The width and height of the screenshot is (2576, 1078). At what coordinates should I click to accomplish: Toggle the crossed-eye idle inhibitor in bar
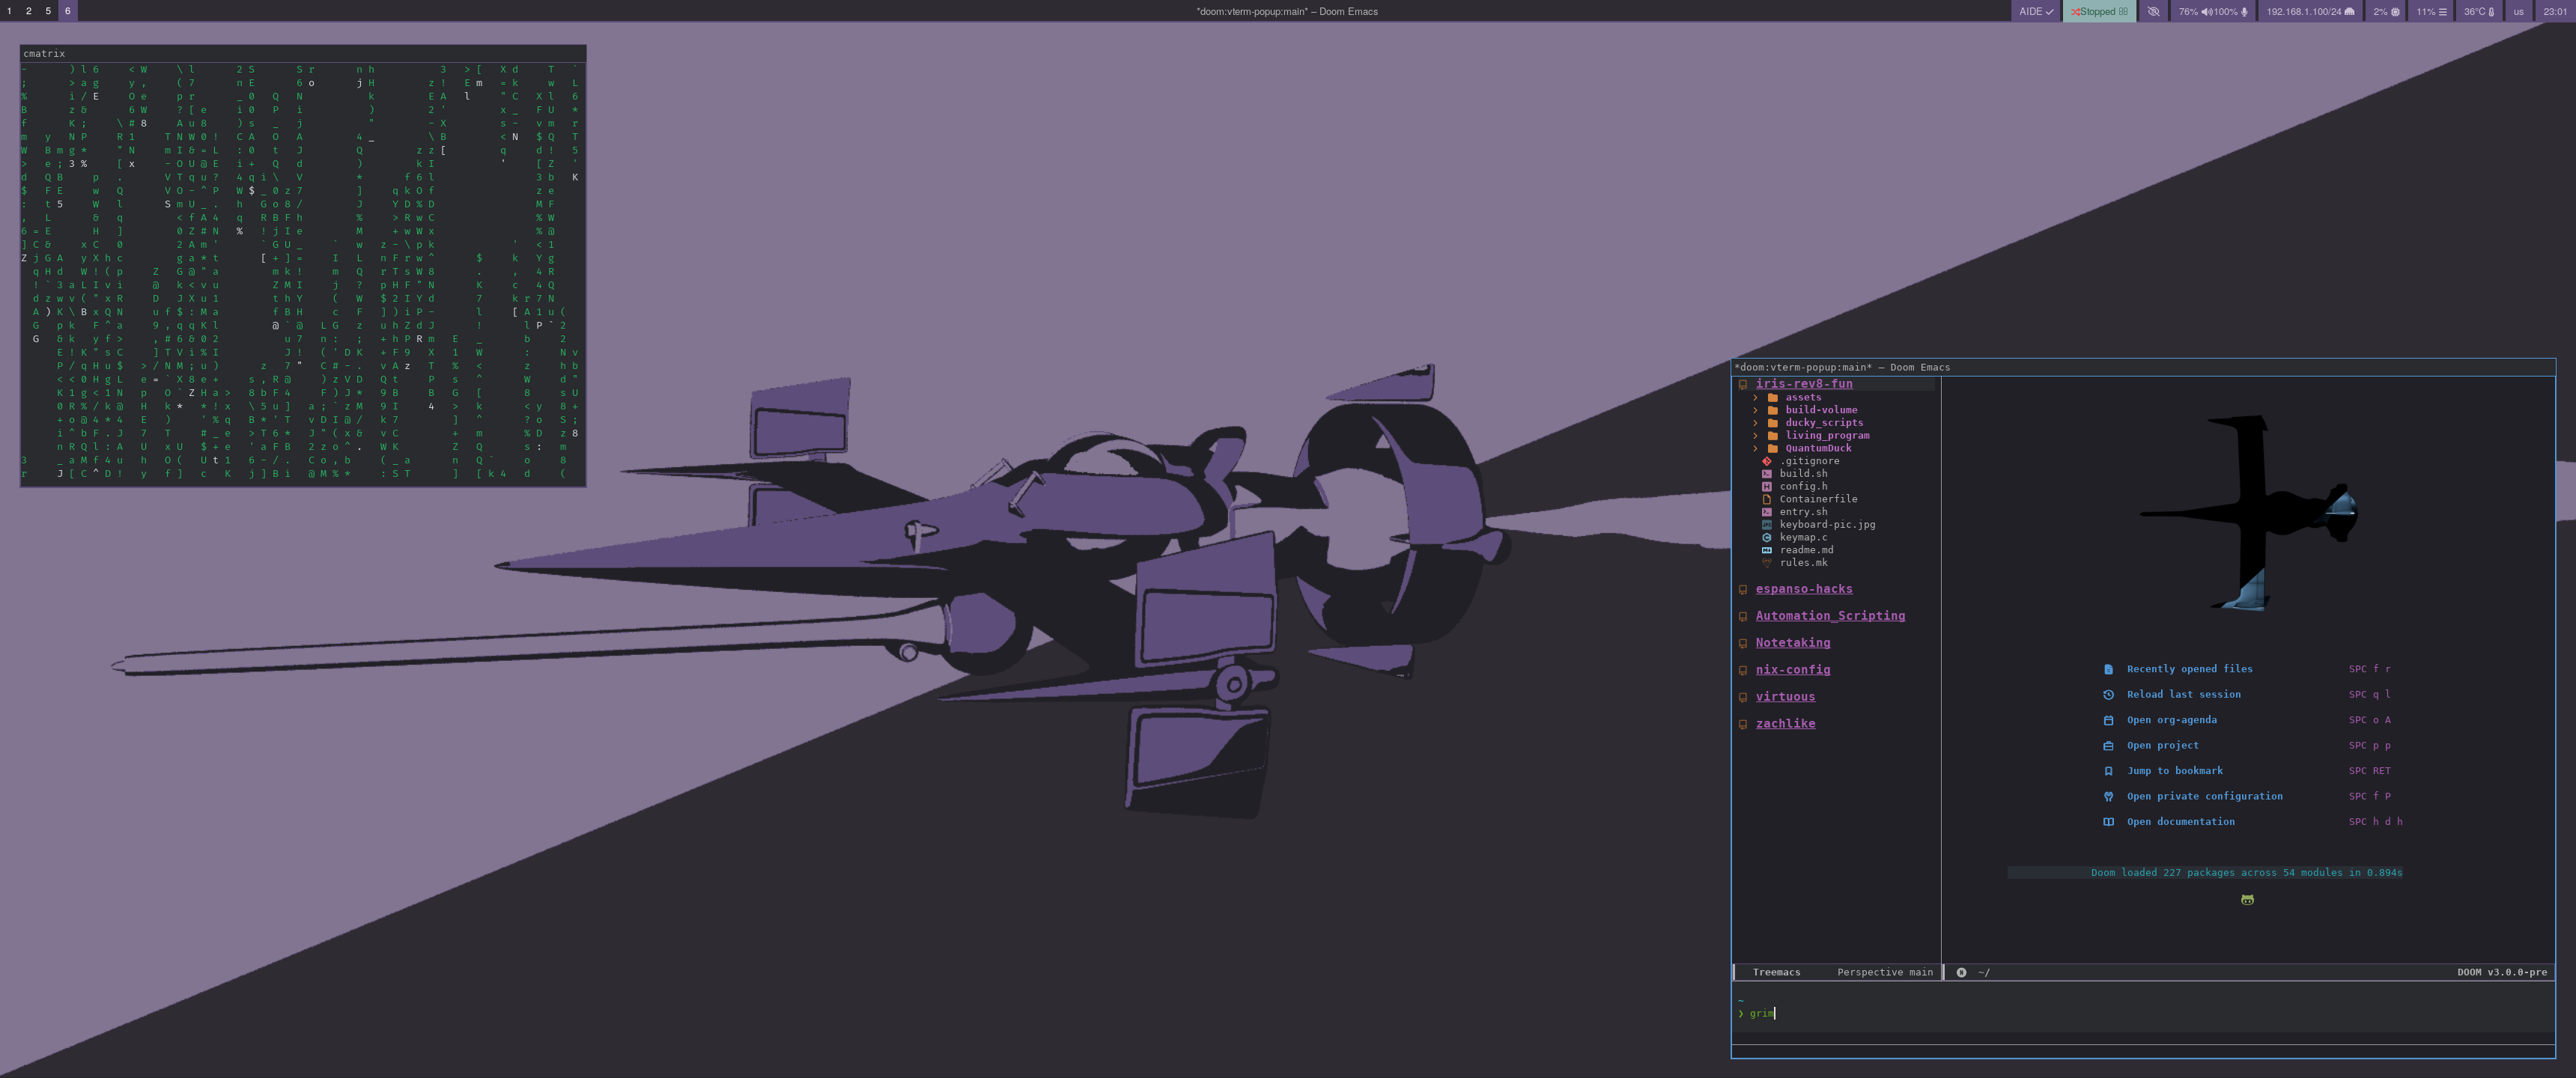click(x=2153, y=12)
